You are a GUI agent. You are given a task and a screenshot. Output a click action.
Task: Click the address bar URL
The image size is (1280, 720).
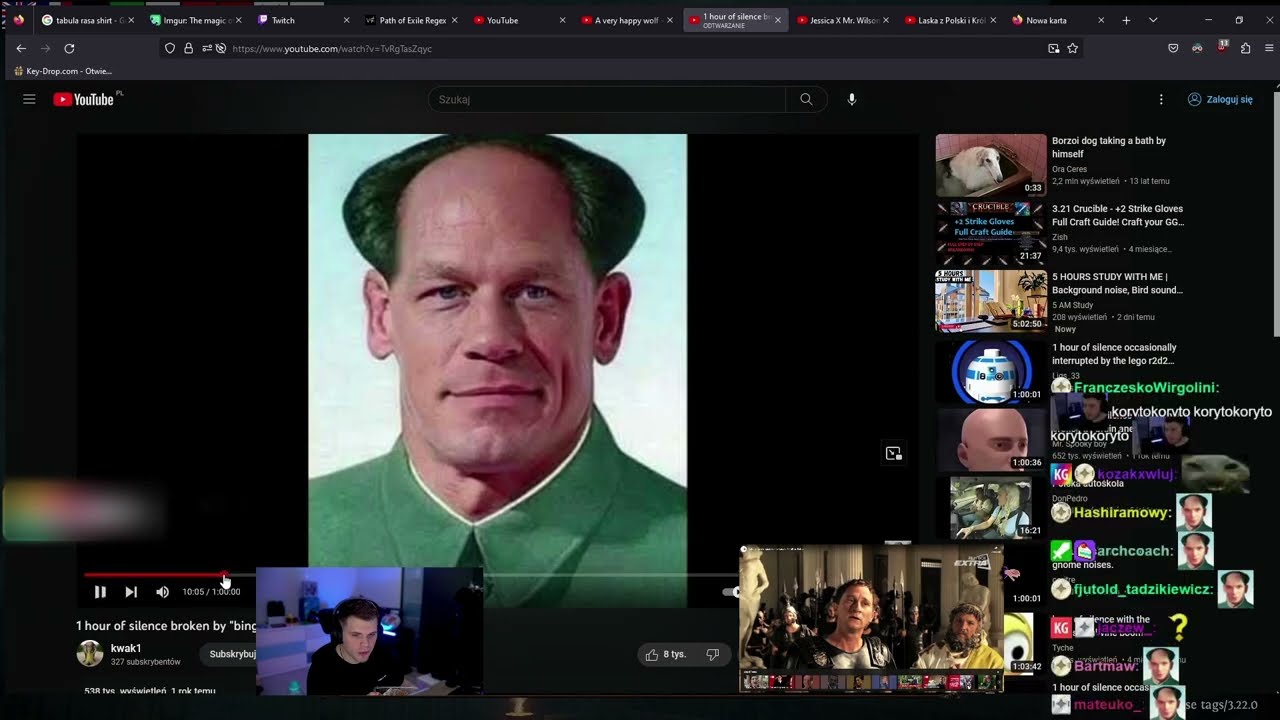[332, 48]
